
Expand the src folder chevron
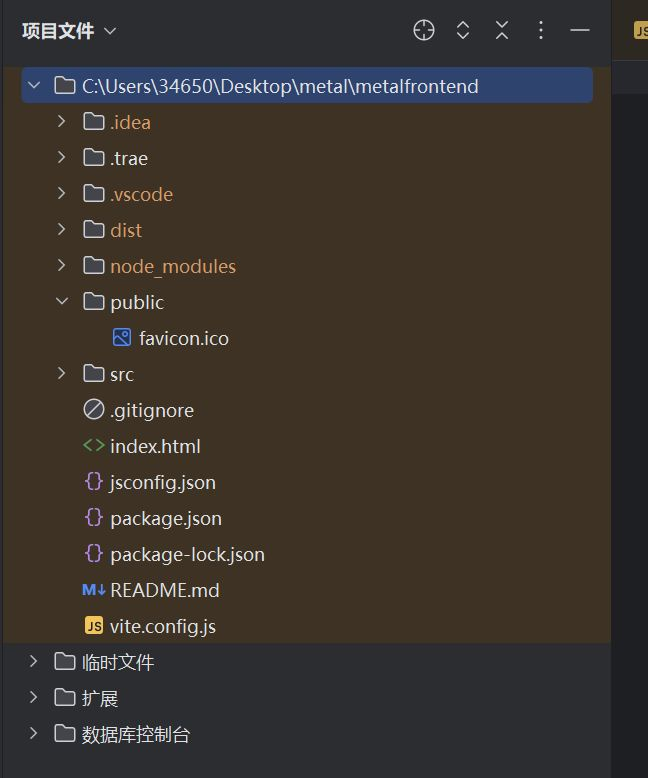point(62,373)
